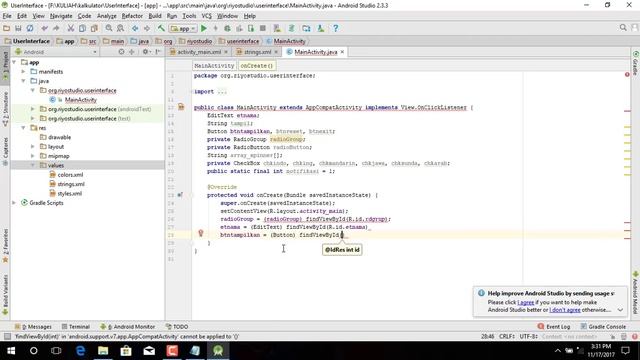This screenshot has width=640, height=360.
Task: Toggle the Project tool window button
Action: [5, 67]
